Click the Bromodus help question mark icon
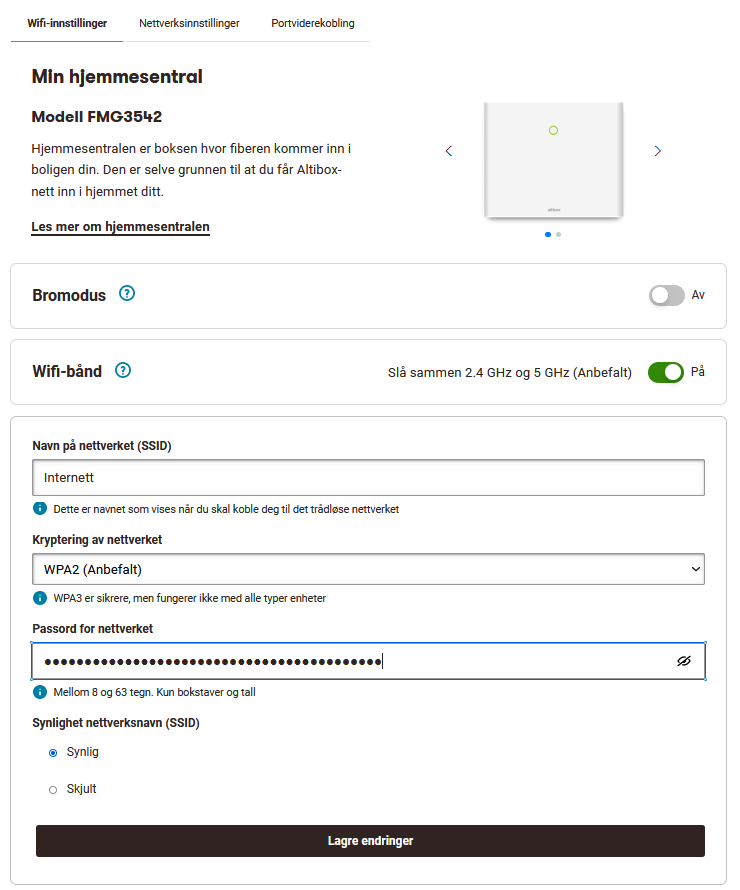Screen dimensions: 740x890 click(127, 294)
